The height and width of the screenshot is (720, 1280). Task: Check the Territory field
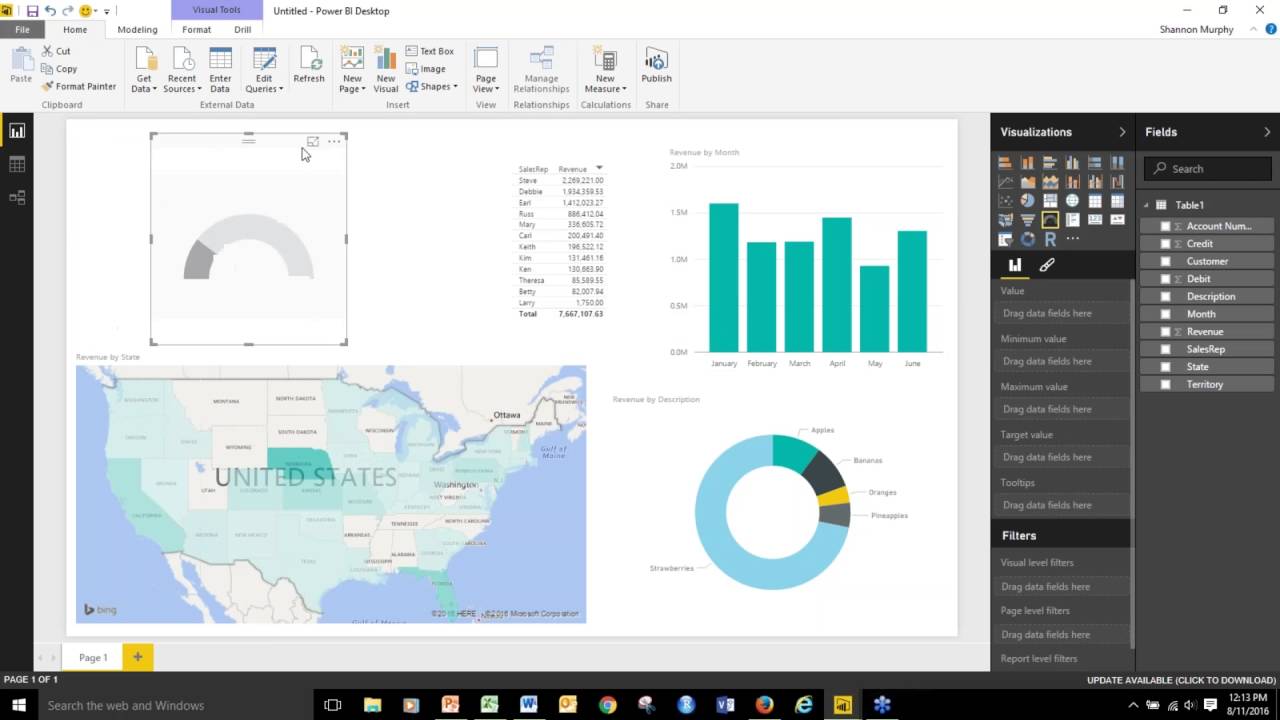(1165, 384)
